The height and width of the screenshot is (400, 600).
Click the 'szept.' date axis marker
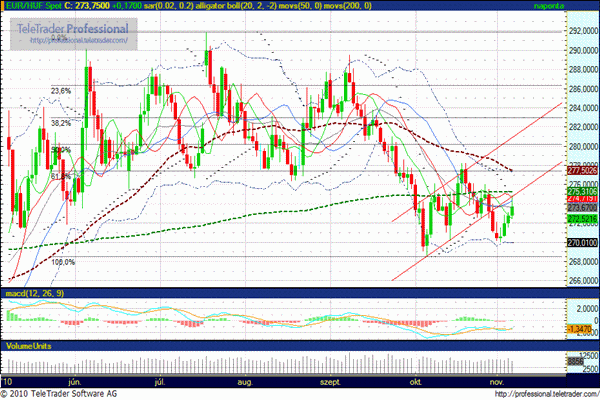point(330,381)
